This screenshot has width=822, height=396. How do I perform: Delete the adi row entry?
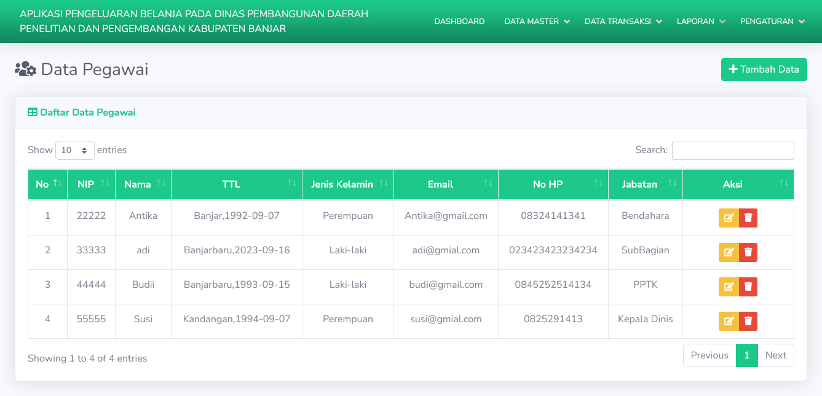[748, 252]
